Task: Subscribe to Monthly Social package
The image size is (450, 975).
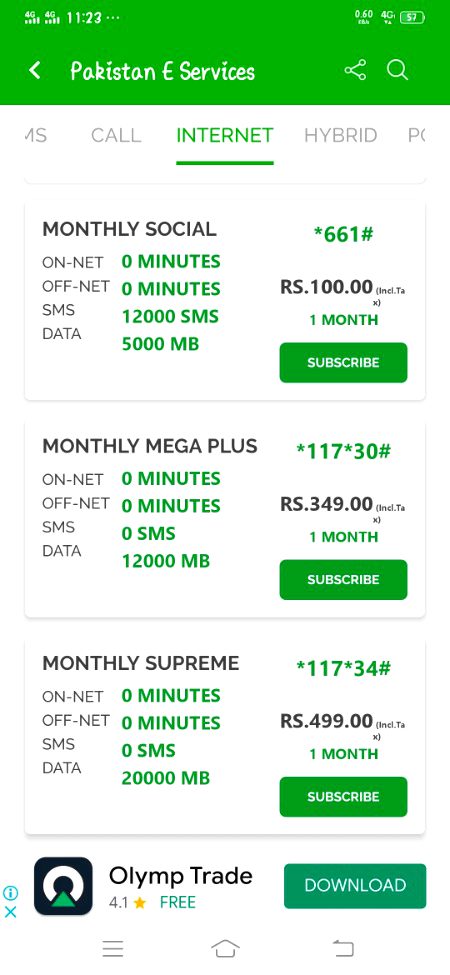Action: [343, 363]
